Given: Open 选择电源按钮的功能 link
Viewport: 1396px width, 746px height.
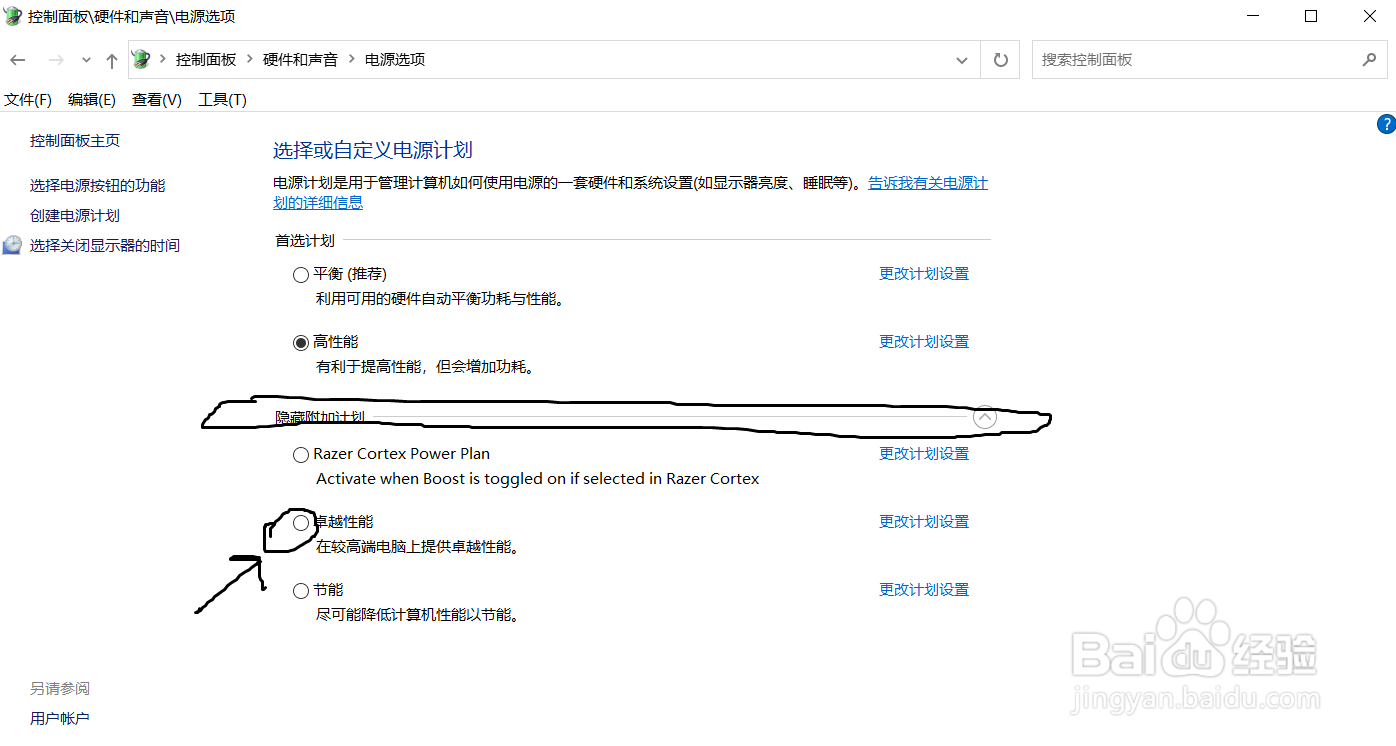Looking at the screenshot, I should pos(98,186).
